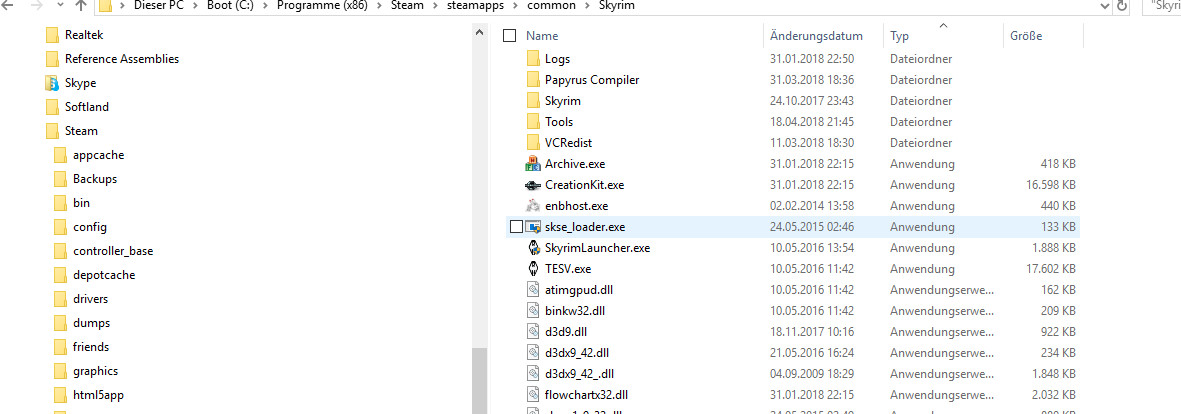Tick the checkbox next to skse_loader.exe

coord(515,227)
